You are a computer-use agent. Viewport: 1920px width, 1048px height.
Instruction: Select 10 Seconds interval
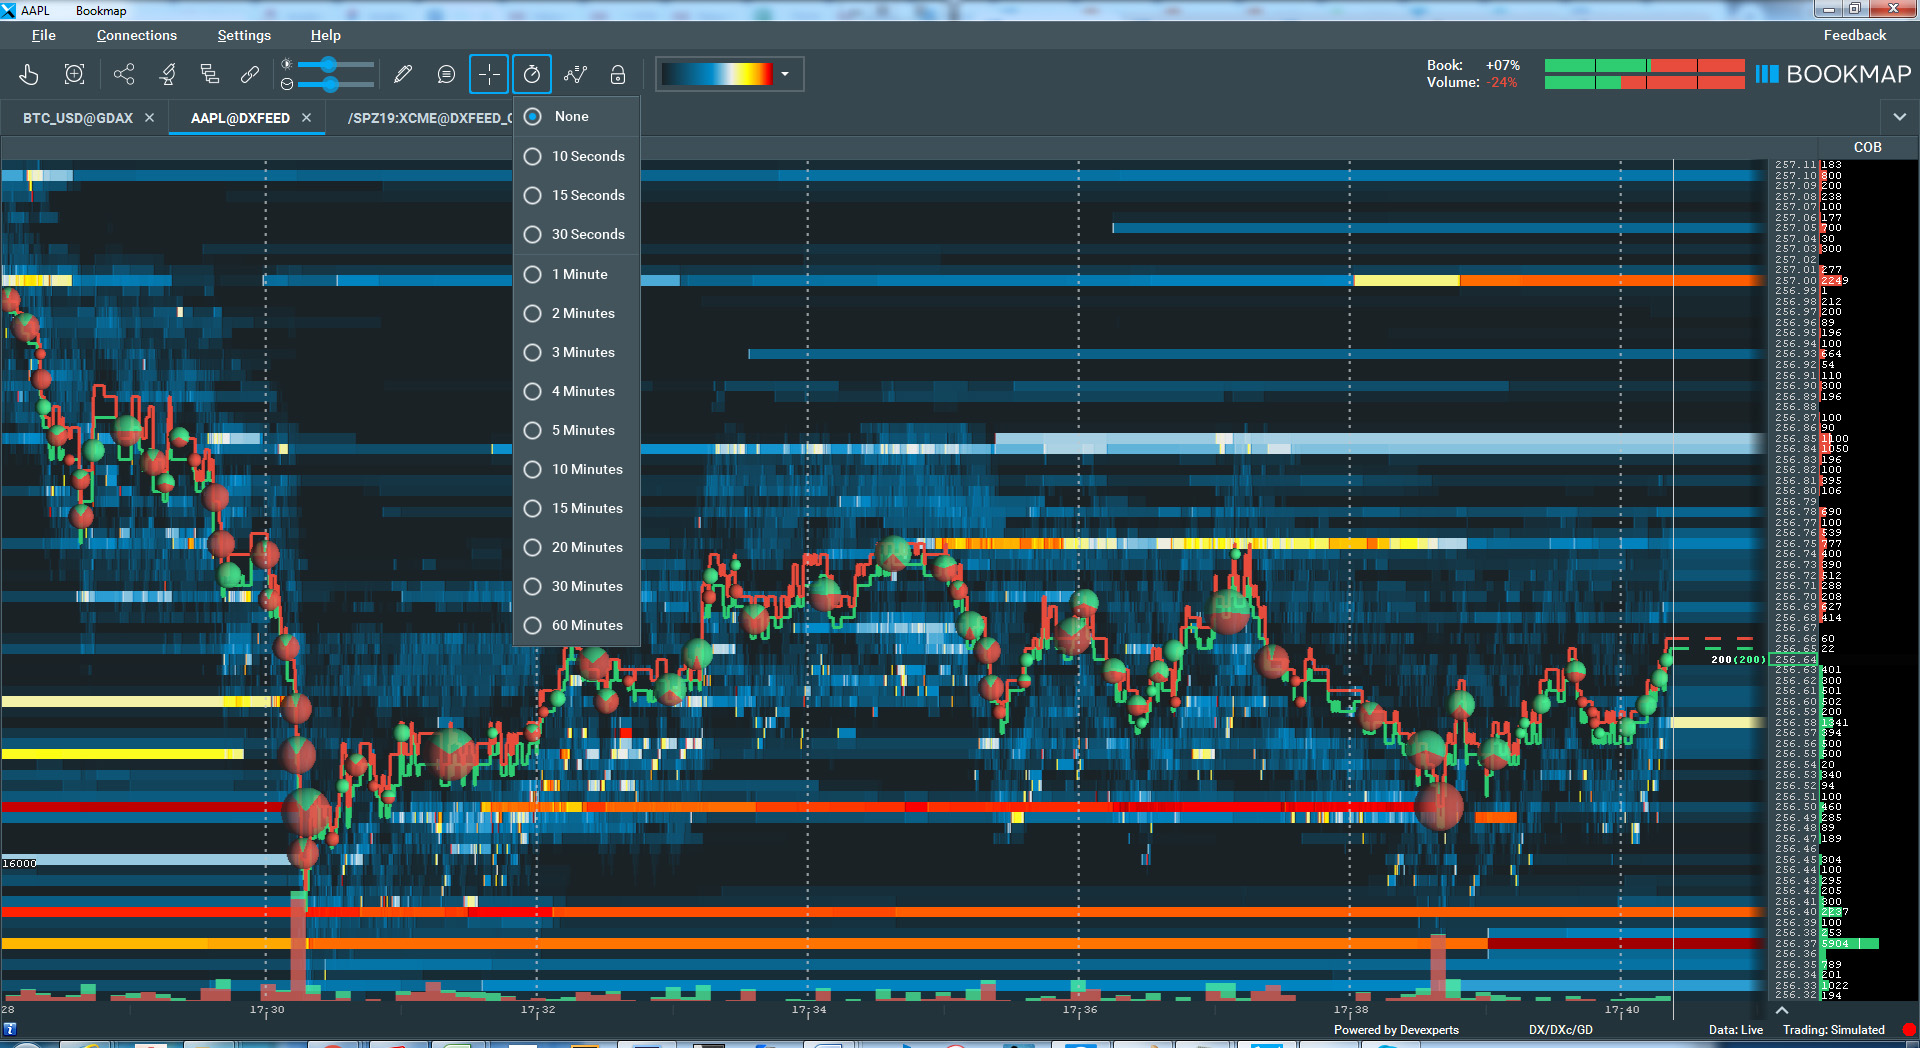(x=577, y=156)
